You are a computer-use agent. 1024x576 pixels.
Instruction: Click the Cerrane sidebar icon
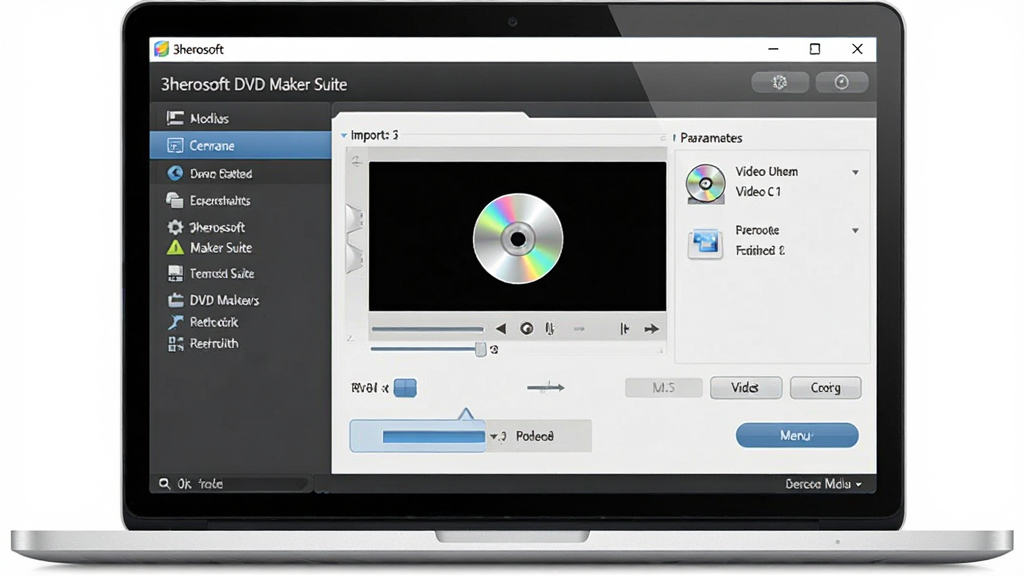pos(175,145)
